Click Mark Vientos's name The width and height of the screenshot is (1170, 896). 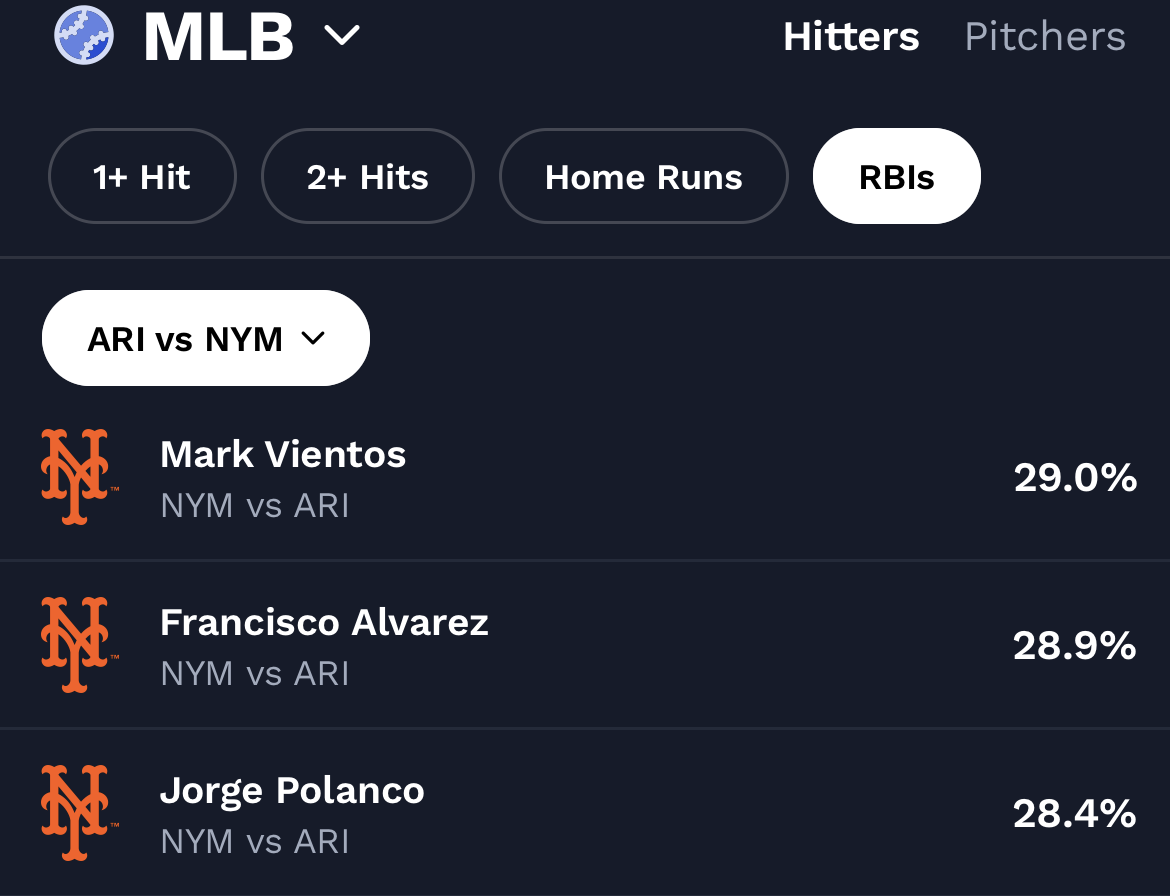(283, 454)
